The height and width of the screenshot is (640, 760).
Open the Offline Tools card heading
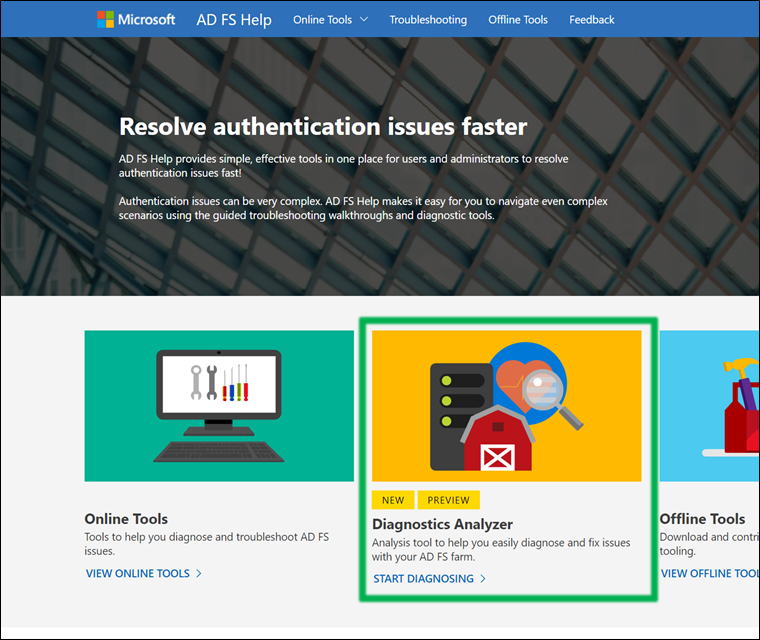702,519
